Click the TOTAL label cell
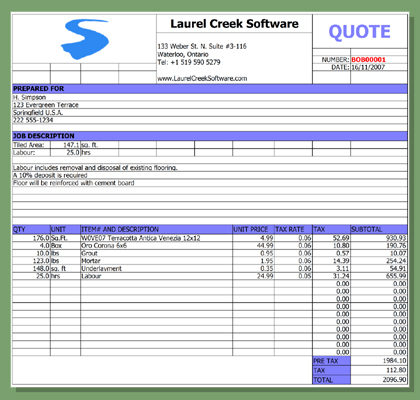This screenshot has height=400, width=420. coord(331,380)
